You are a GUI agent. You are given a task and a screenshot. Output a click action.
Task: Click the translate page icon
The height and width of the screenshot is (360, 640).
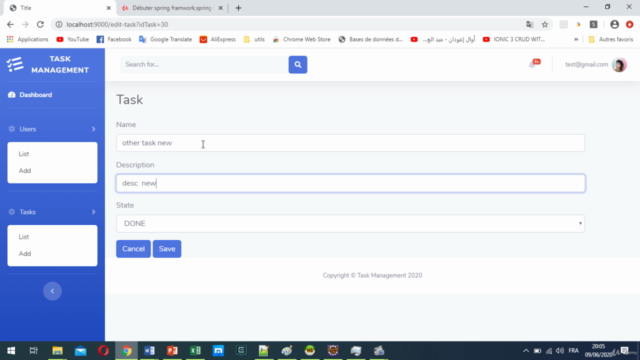[x=529, y=24]
